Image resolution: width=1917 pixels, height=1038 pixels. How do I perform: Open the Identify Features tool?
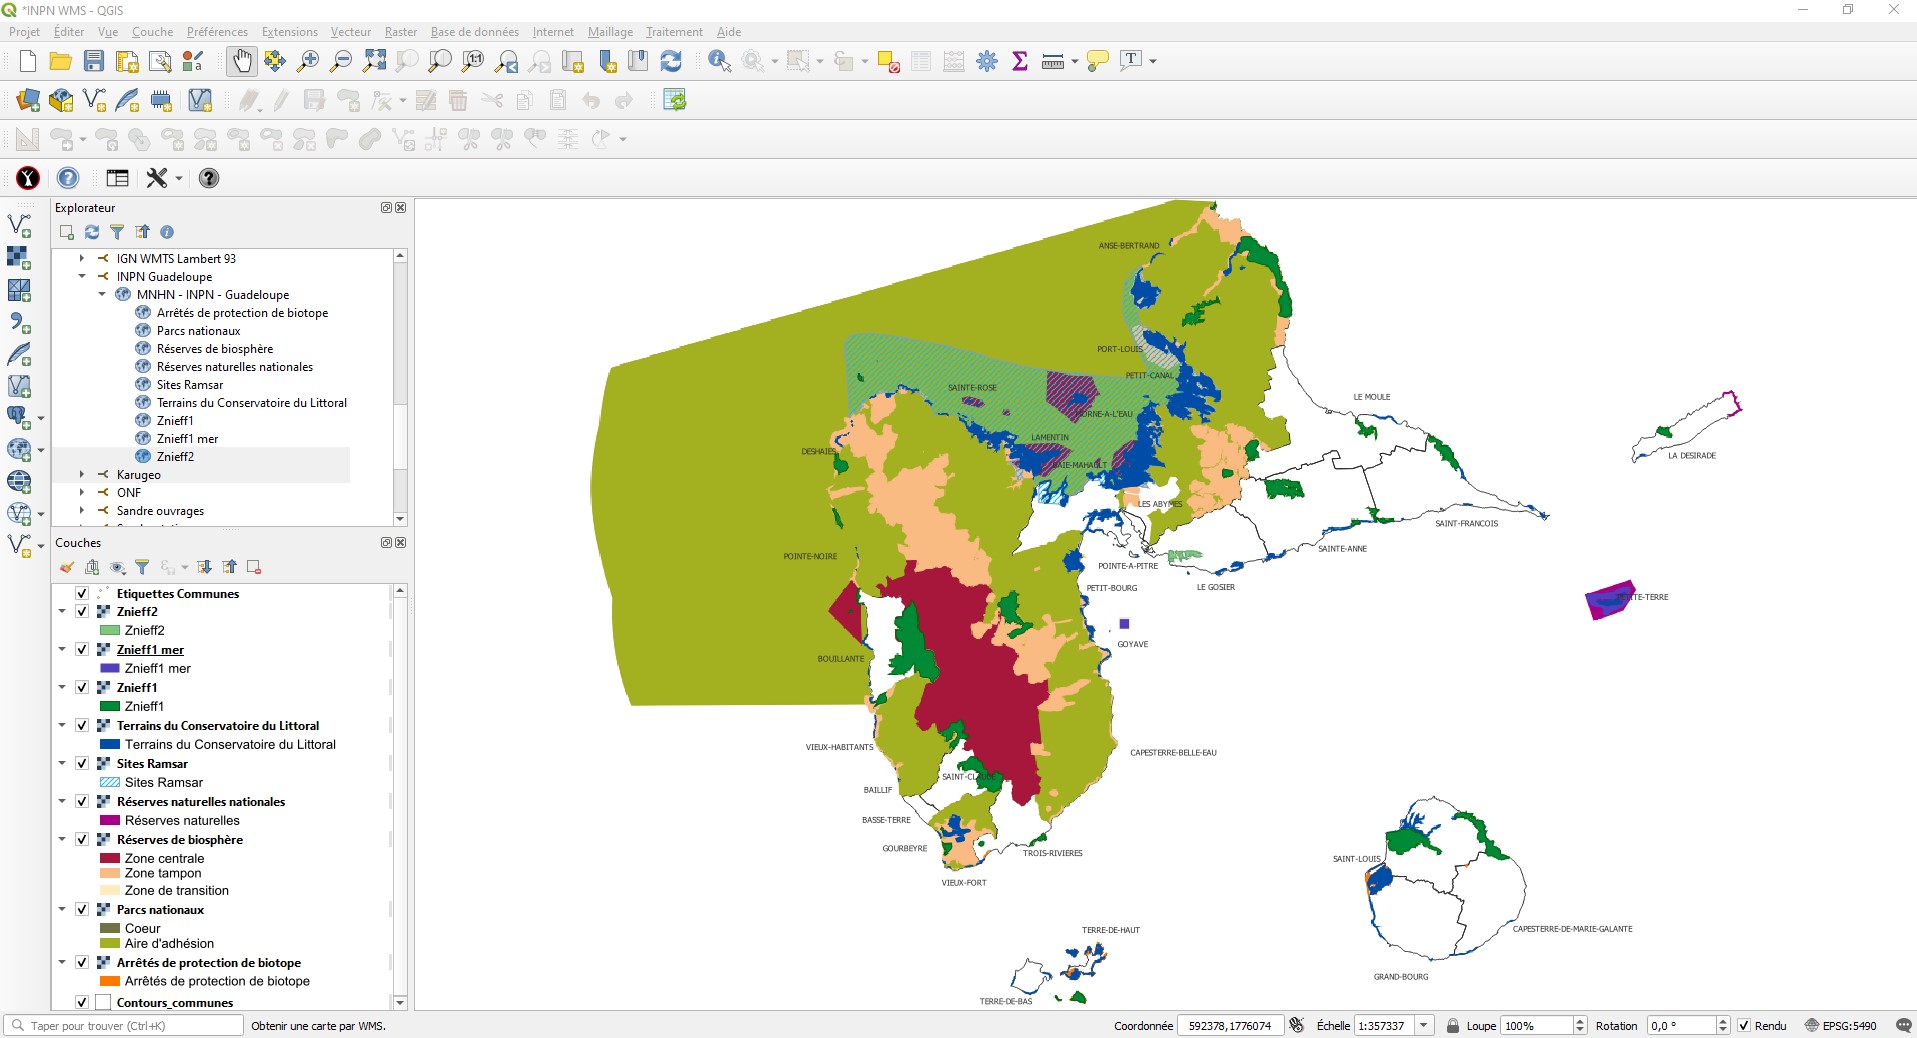pos(719,61)
